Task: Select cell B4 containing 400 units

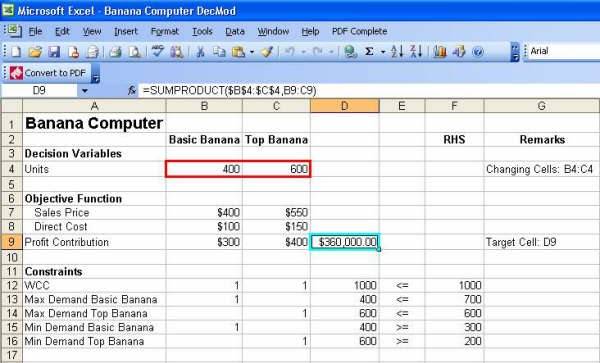Action: [x=204, y=169]
